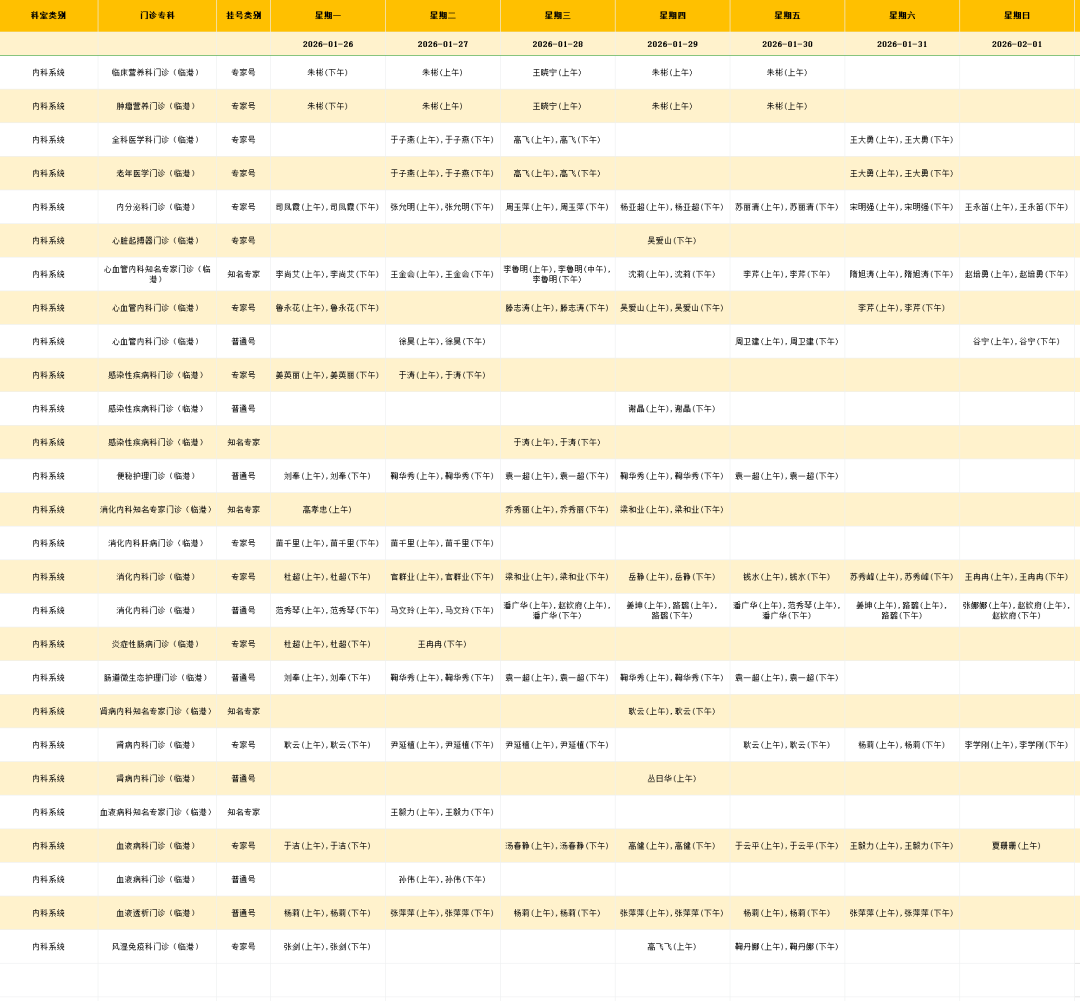The height and width of the screenshot is (1001, 1080).
Task: Click Monday's doctor in 风湿免疫科门诊 row
Action: pos(327,946)
